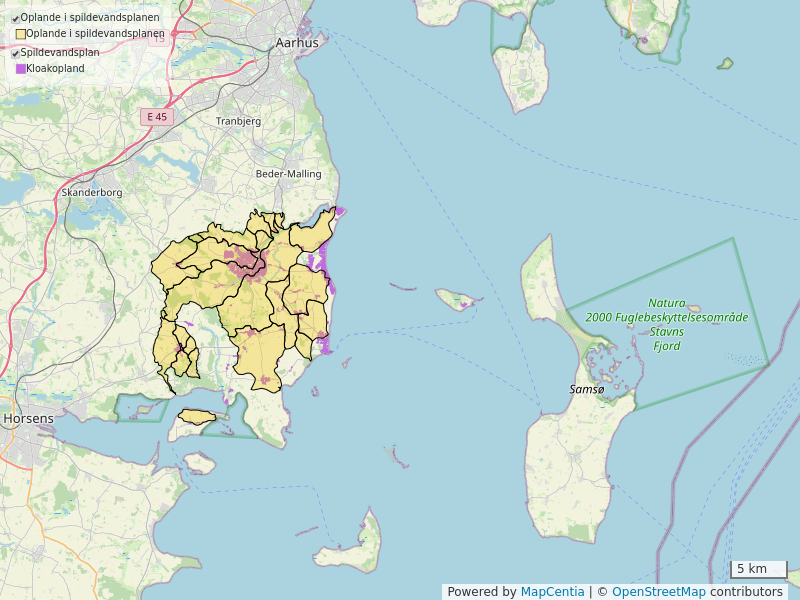The height and width of the screenshot is (600, 800).
Task: Select the Aarhus city label
Action: [x=297, y=43]
